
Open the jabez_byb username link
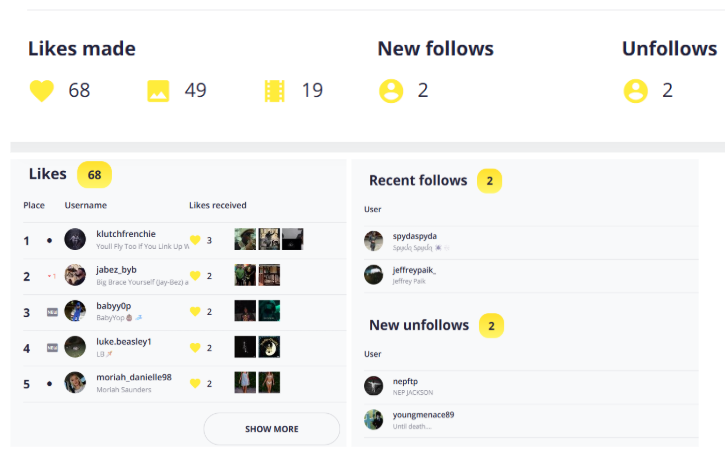click(x=117, y=270)
